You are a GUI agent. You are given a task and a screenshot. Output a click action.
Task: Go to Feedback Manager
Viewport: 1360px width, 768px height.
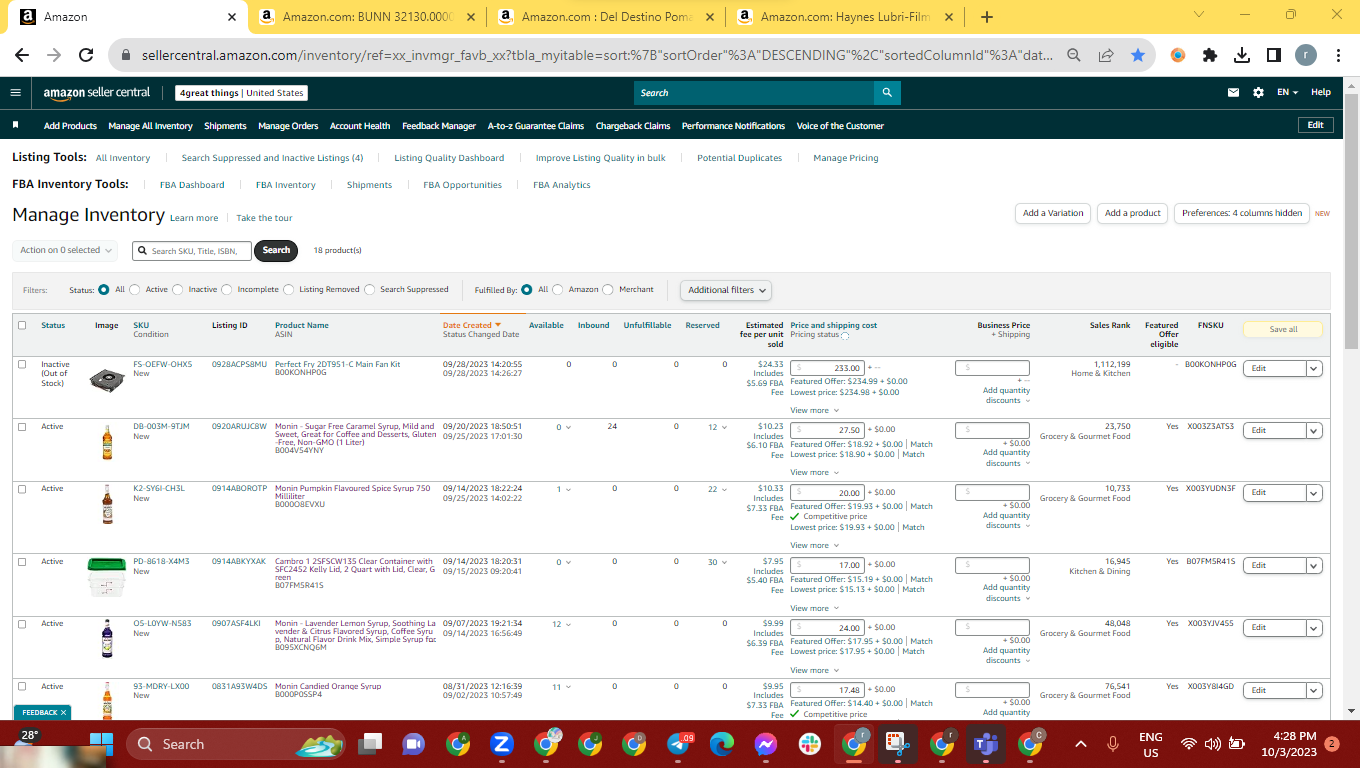pyautogui.click(x=439, y=126)
